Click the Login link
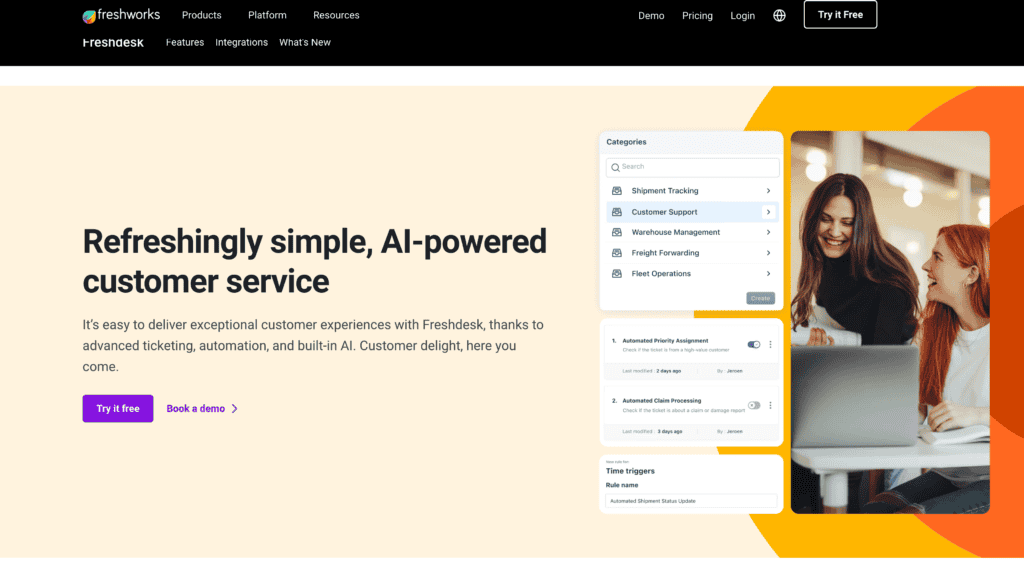This screenshot has width=1024, height=570. [743, 16]
